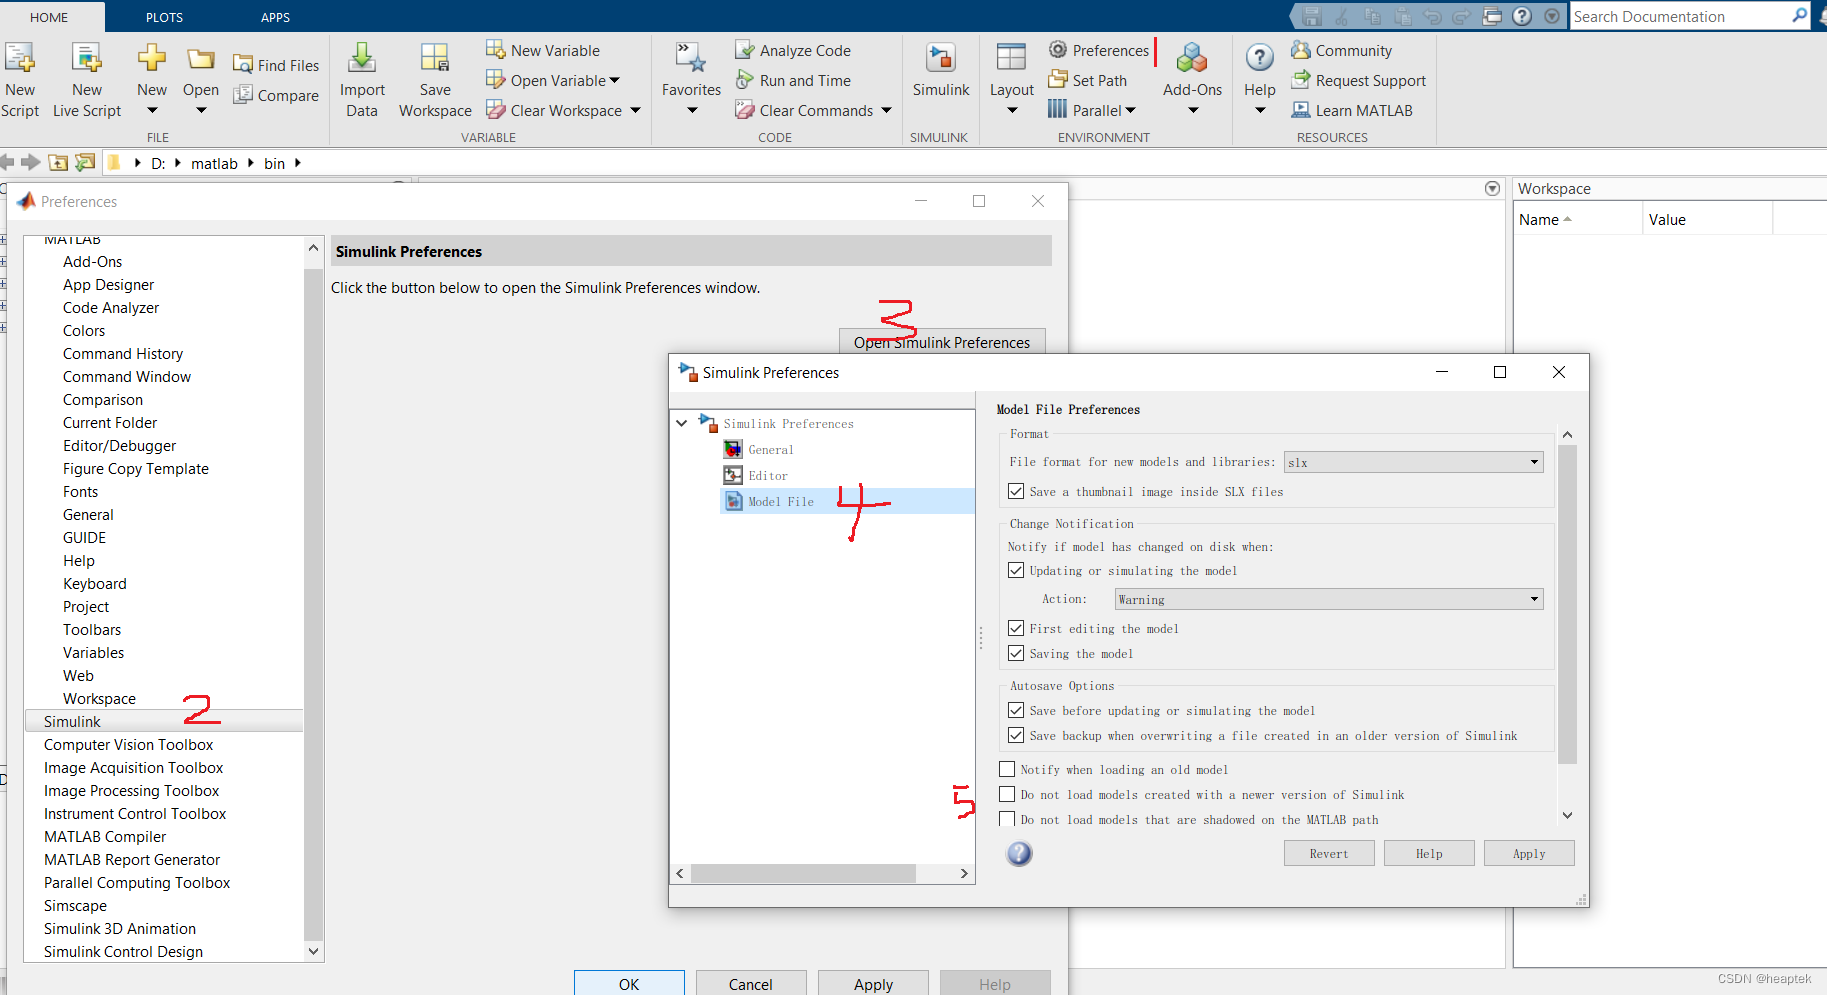Click New Variable tool
The height and width of the screenshot is (995, 1827).
pyautogui.click(x=543, y=50)
